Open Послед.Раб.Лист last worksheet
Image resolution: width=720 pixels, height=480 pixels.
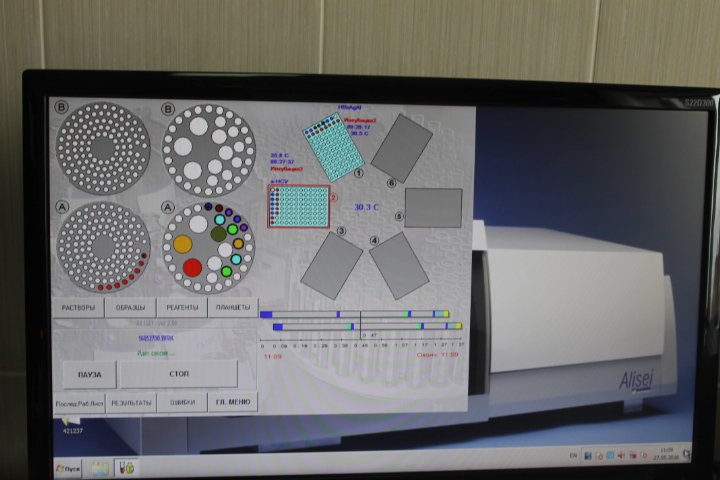point(79,403)
